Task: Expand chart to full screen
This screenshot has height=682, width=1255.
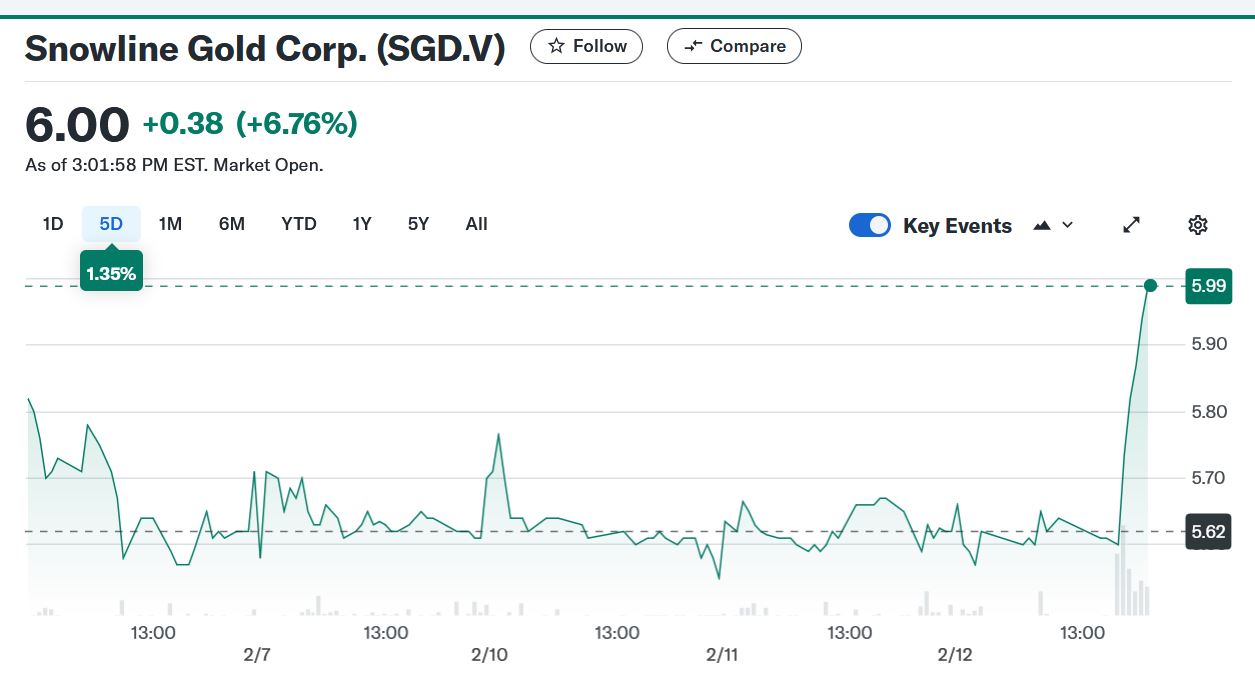Action: (1132, 225)
